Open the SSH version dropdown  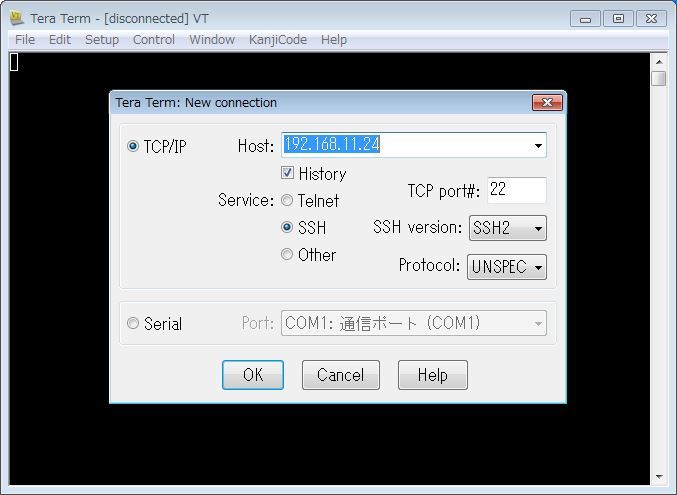pyautogui.click(x=507, y=228)
